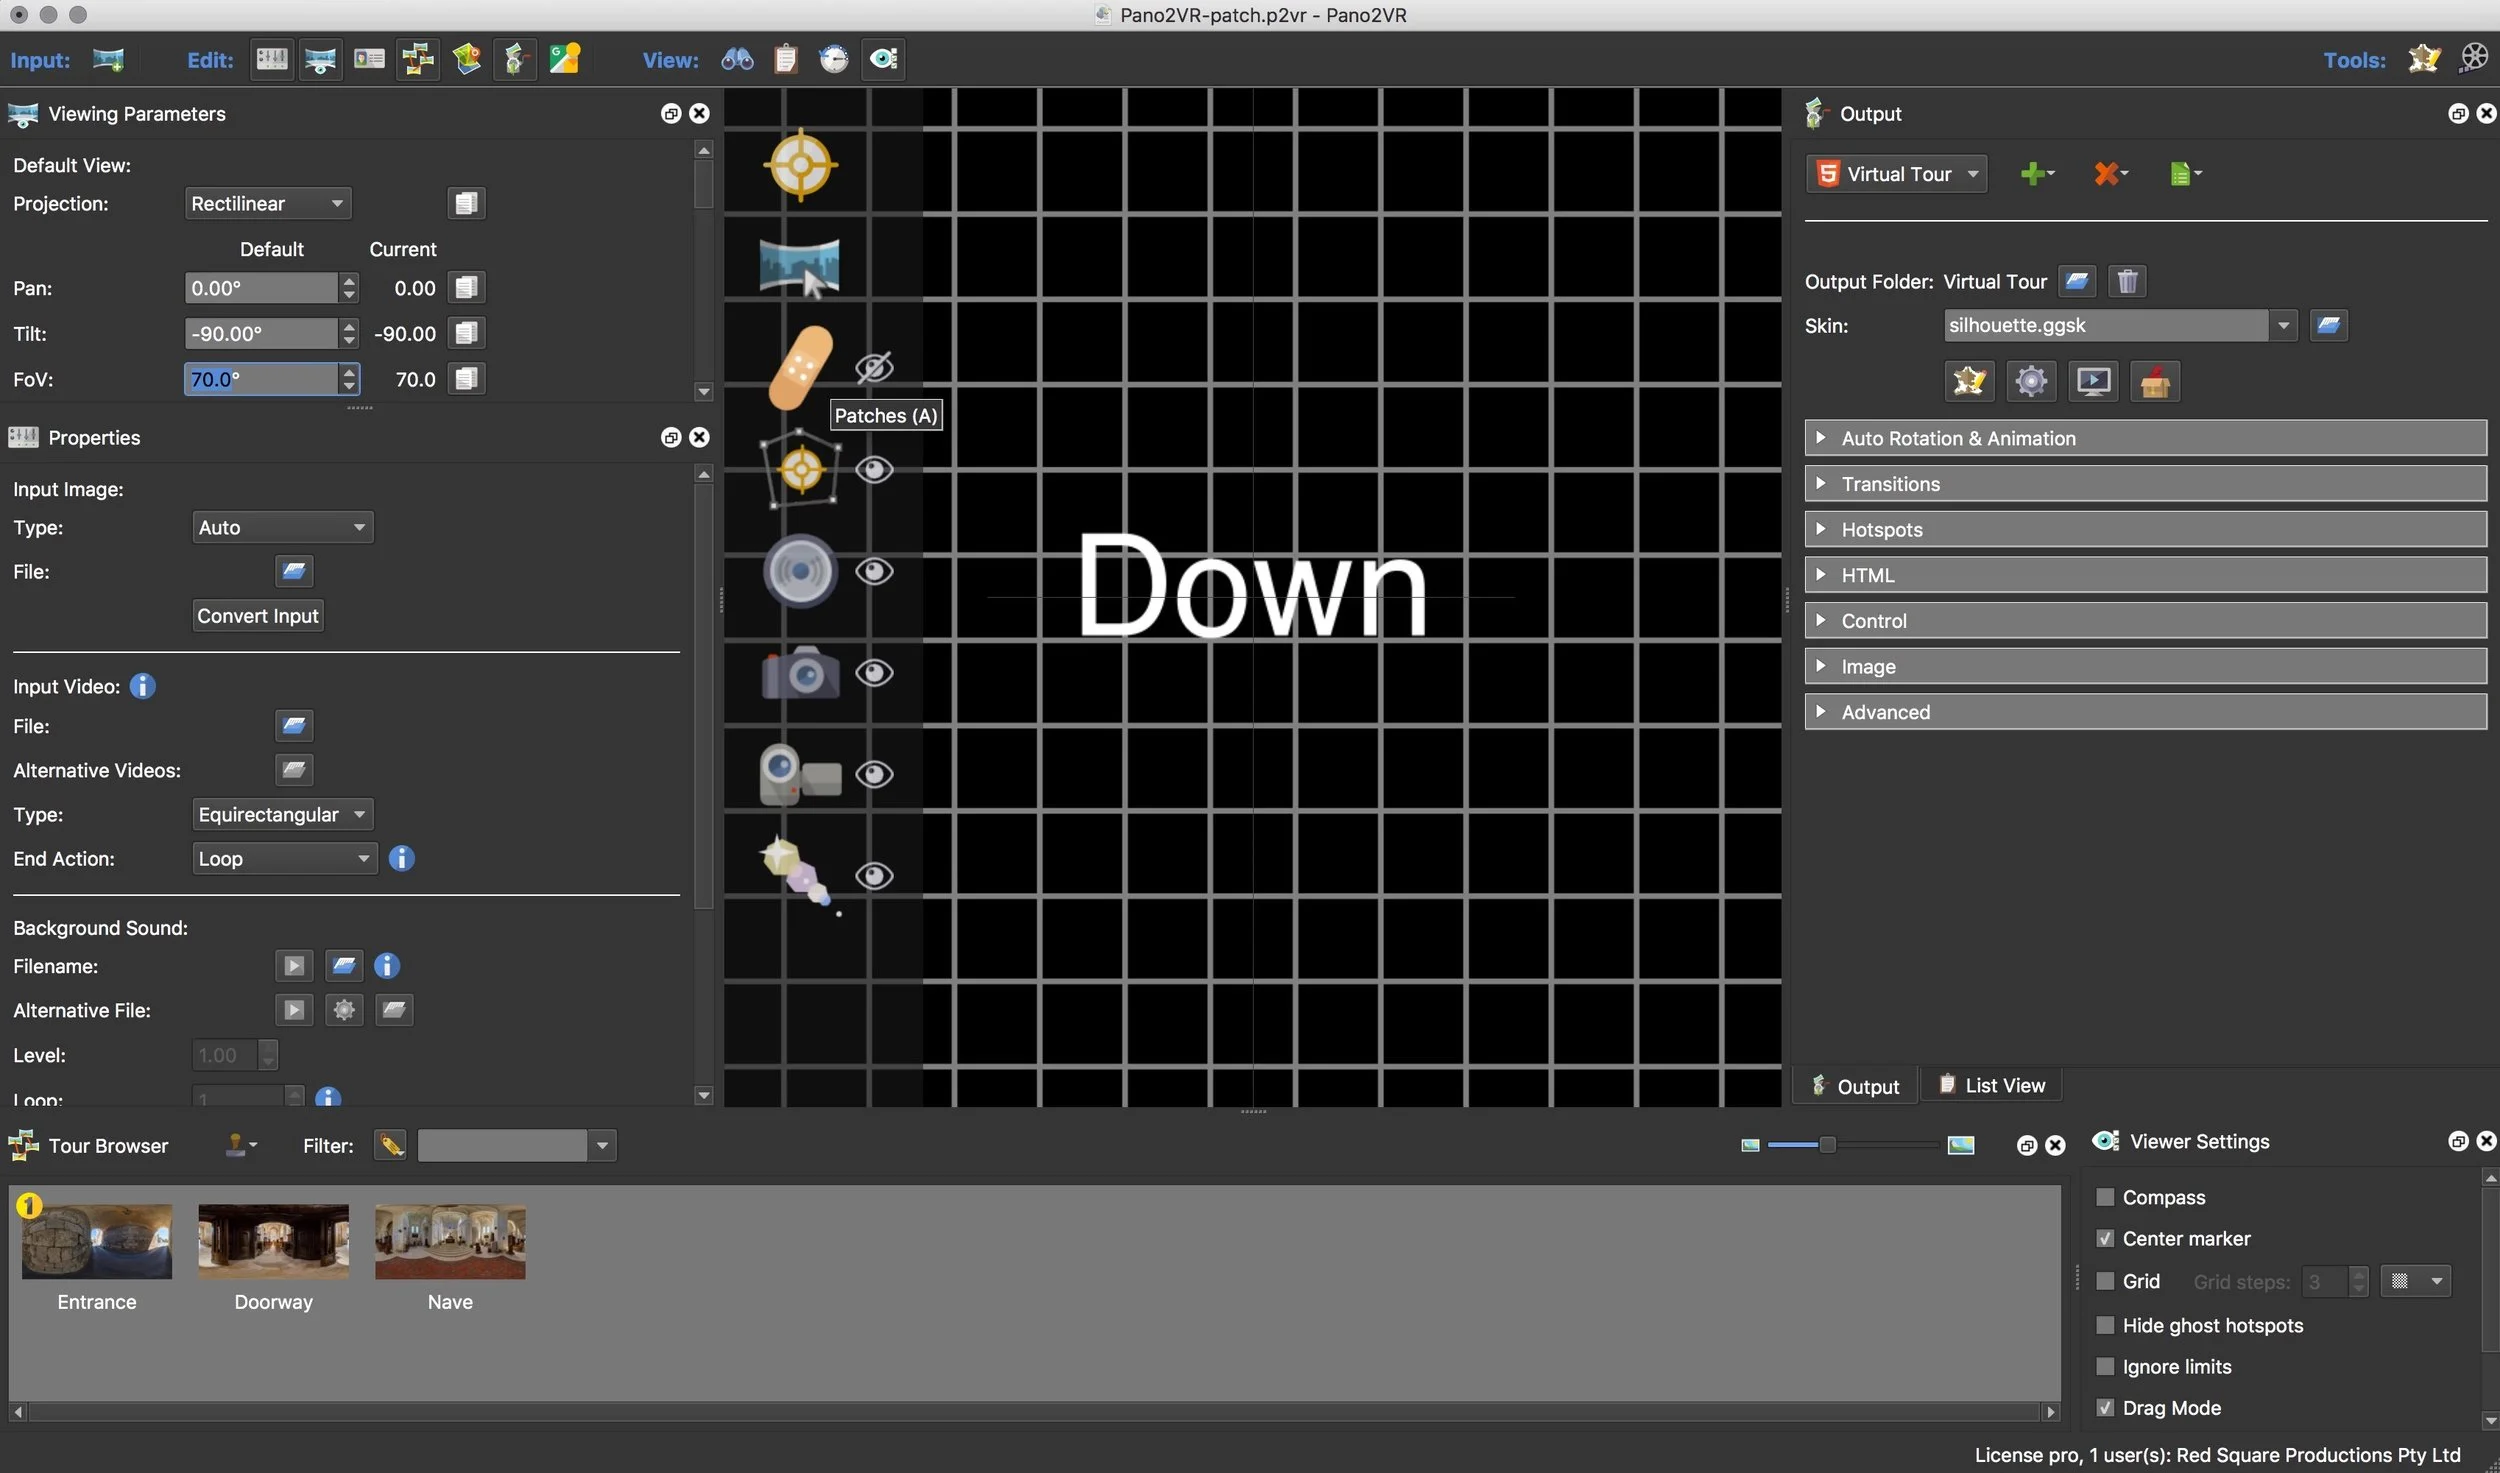Adjust the Tour Browser thumbnail size slider
This screenshot has height=1473, width=2500.
[x=1826, y=1145]
